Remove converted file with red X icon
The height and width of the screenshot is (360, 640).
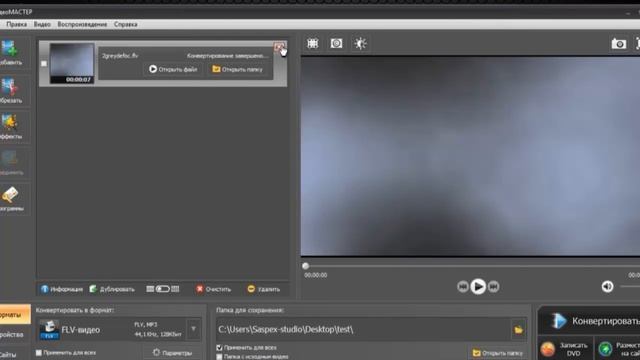(279, 48)
